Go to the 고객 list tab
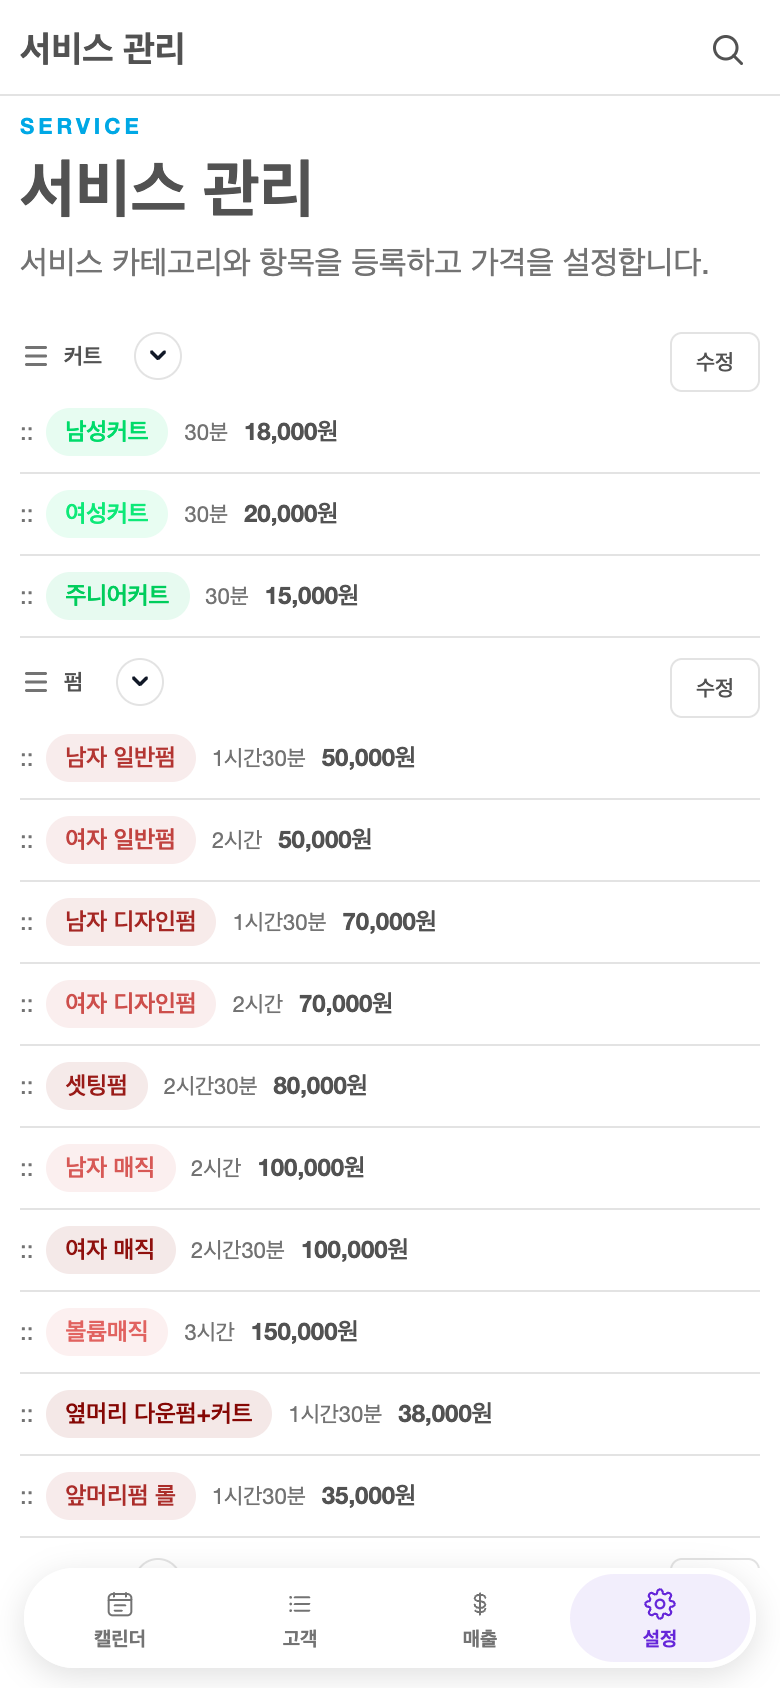This screenshot has width=780, height=1688. (x=300, y=1618)
